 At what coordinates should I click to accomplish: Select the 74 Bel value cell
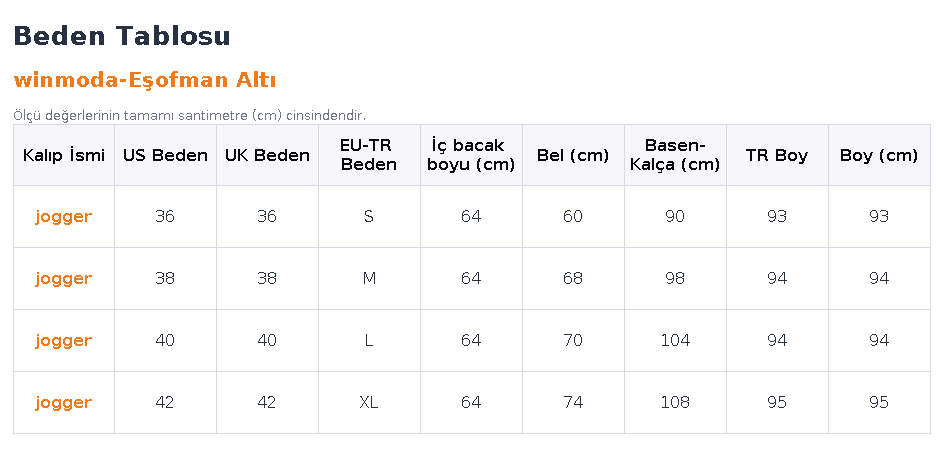pos(573,402)
